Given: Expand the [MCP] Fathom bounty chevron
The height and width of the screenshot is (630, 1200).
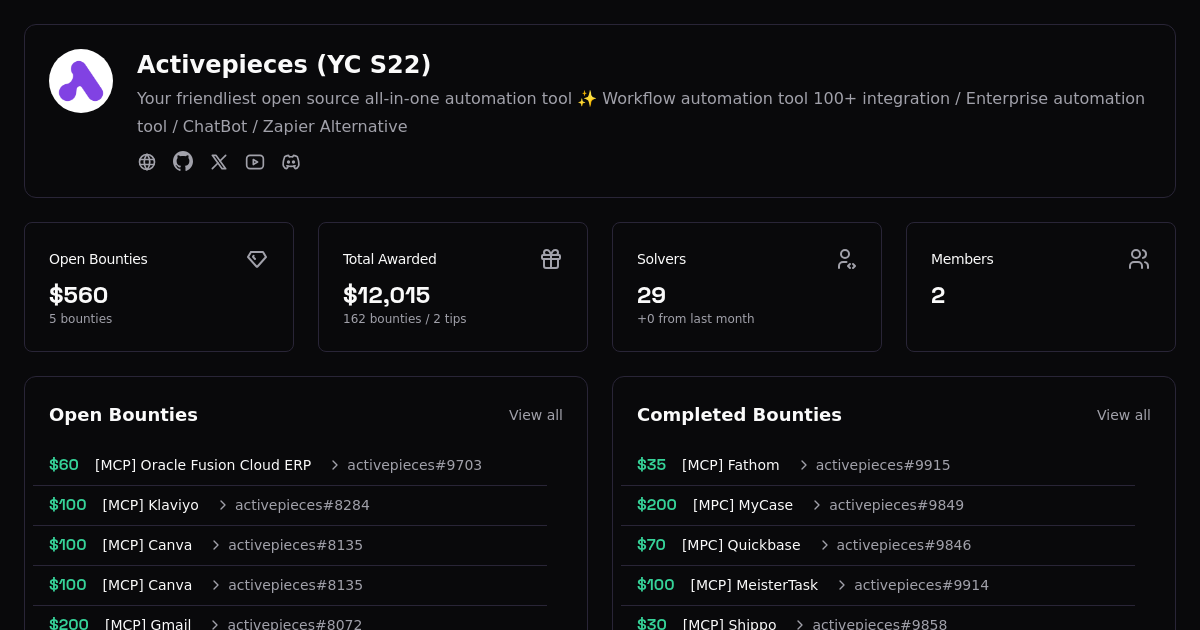Looking at the screenshot, I should [x=803, y=465].
